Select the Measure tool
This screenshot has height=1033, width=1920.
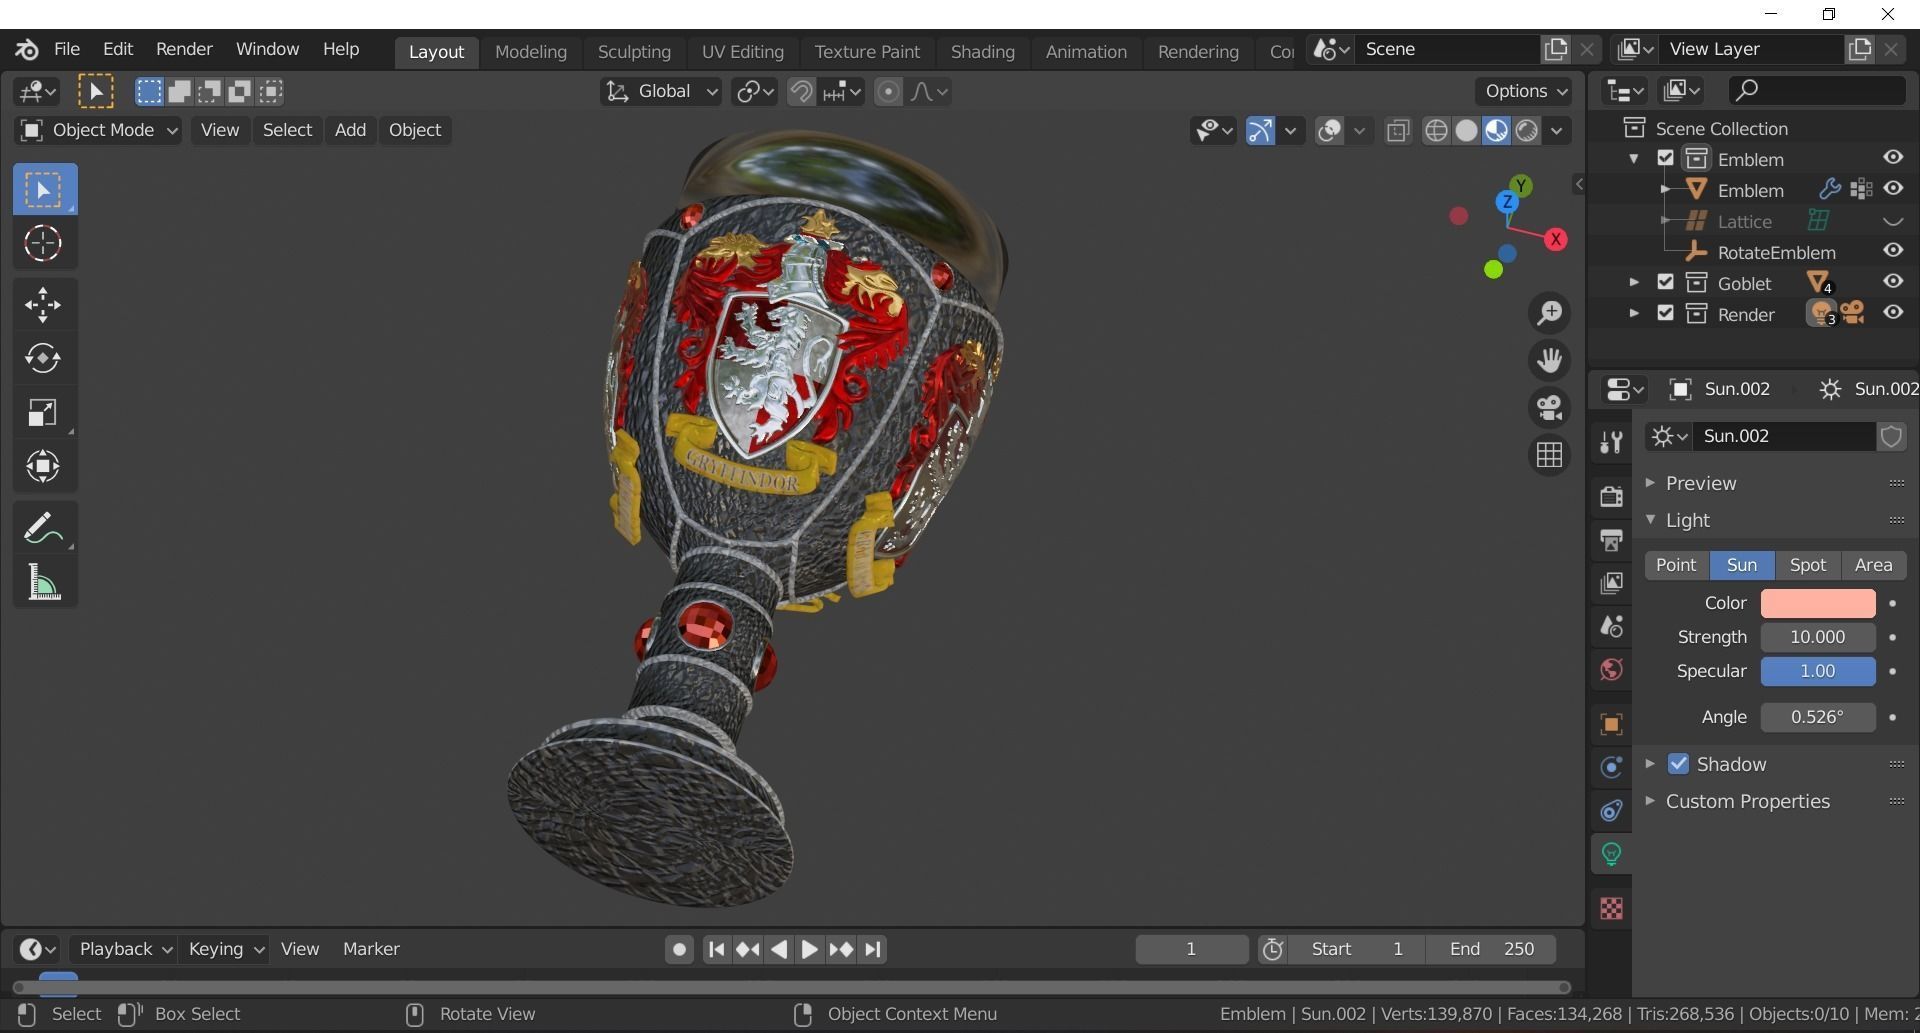(x=44, y=582)
